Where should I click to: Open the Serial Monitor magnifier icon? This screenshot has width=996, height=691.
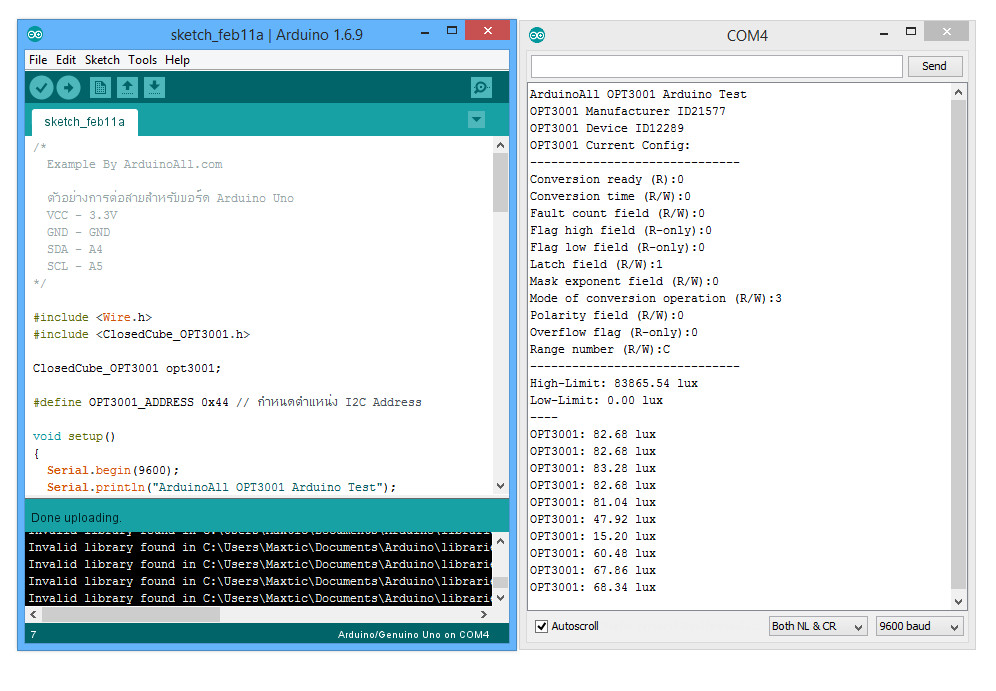coord(481,88)
